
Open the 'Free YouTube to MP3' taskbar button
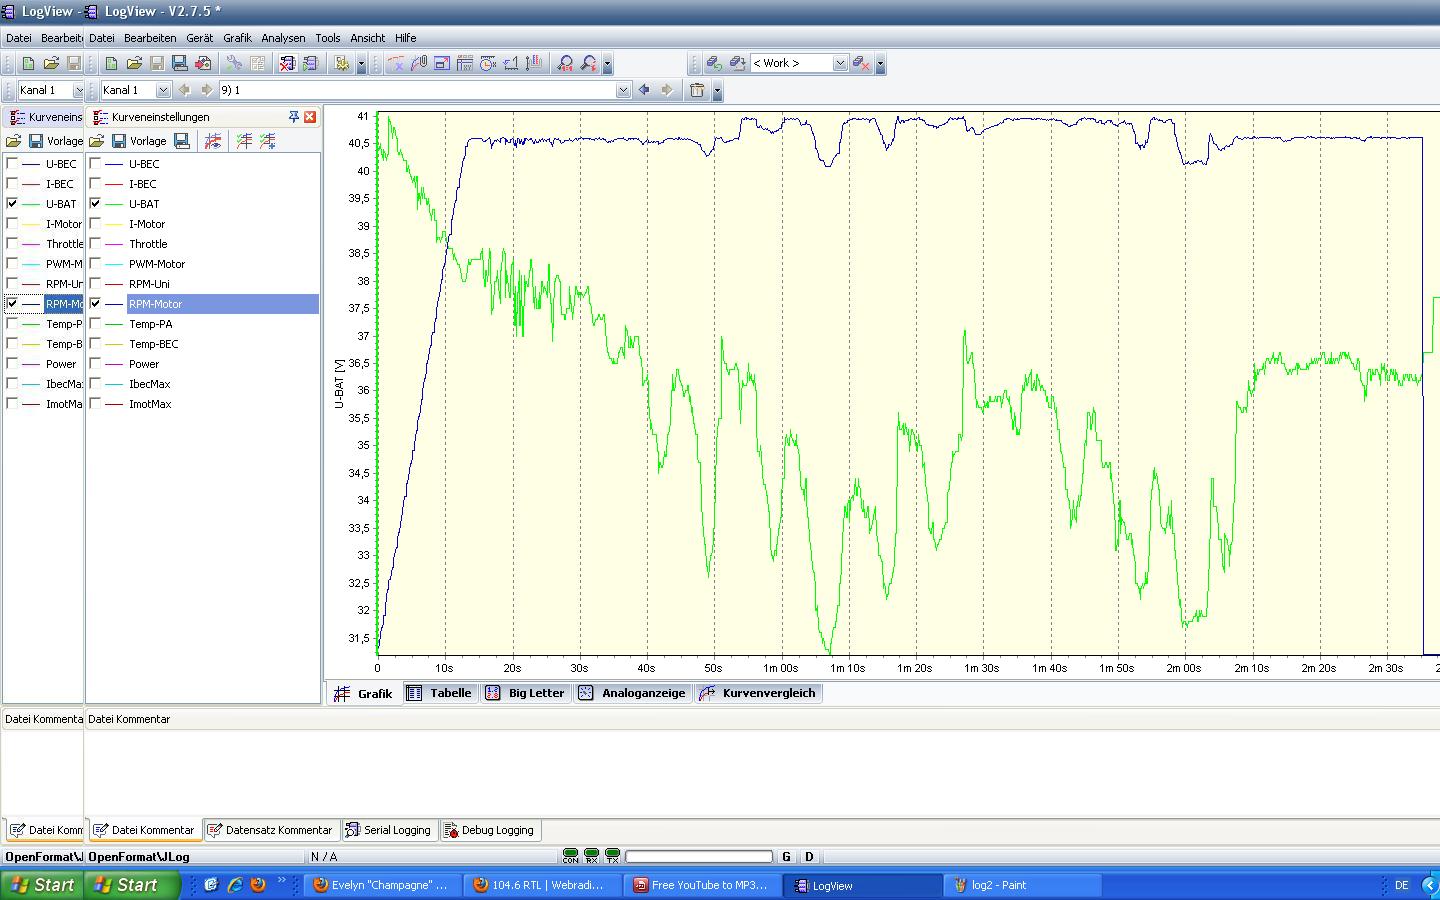coord(701,885)
